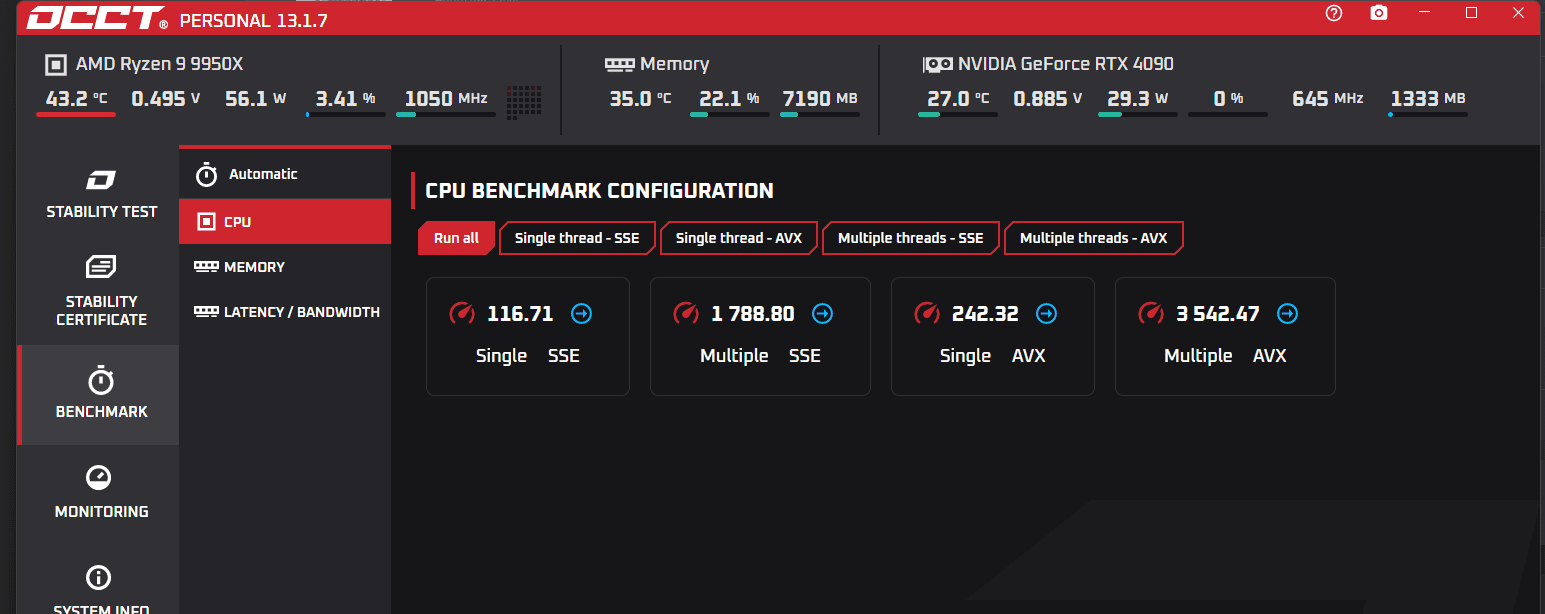Click the gauge icon on the Multiple AVX card
This screenshot has width=1545, height=614.
1151,314
